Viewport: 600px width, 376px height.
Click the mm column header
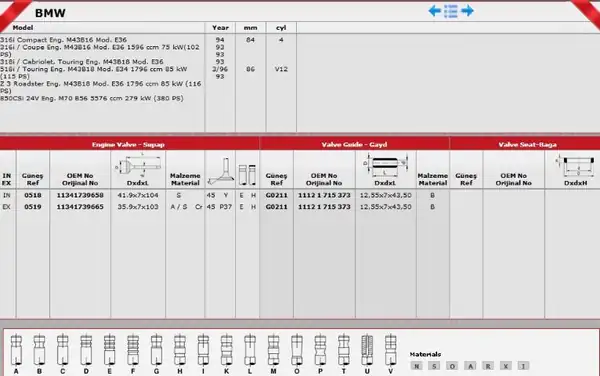250,28
